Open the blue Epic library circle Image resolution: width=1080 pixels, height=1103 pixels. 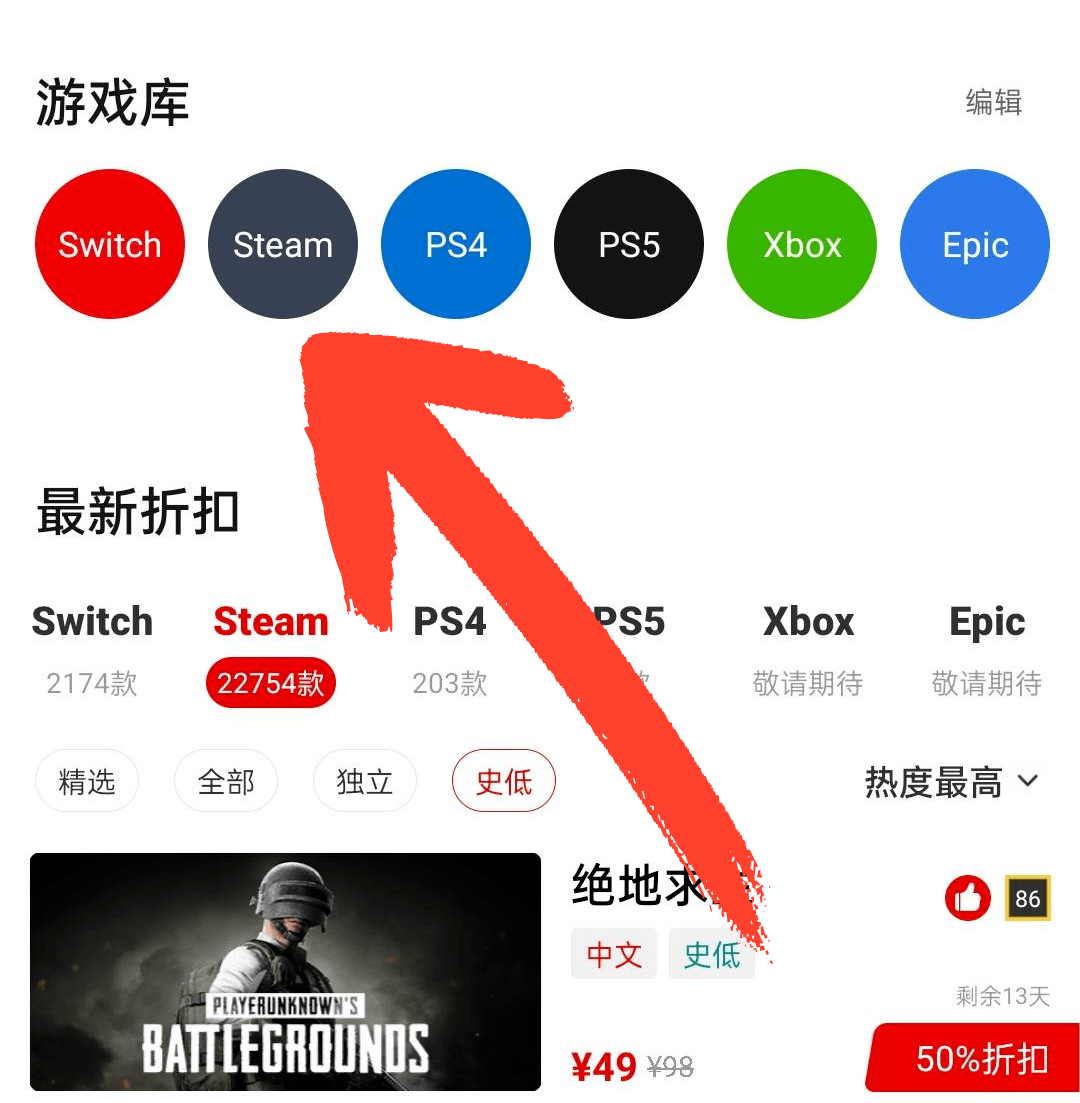click(975, 244)
